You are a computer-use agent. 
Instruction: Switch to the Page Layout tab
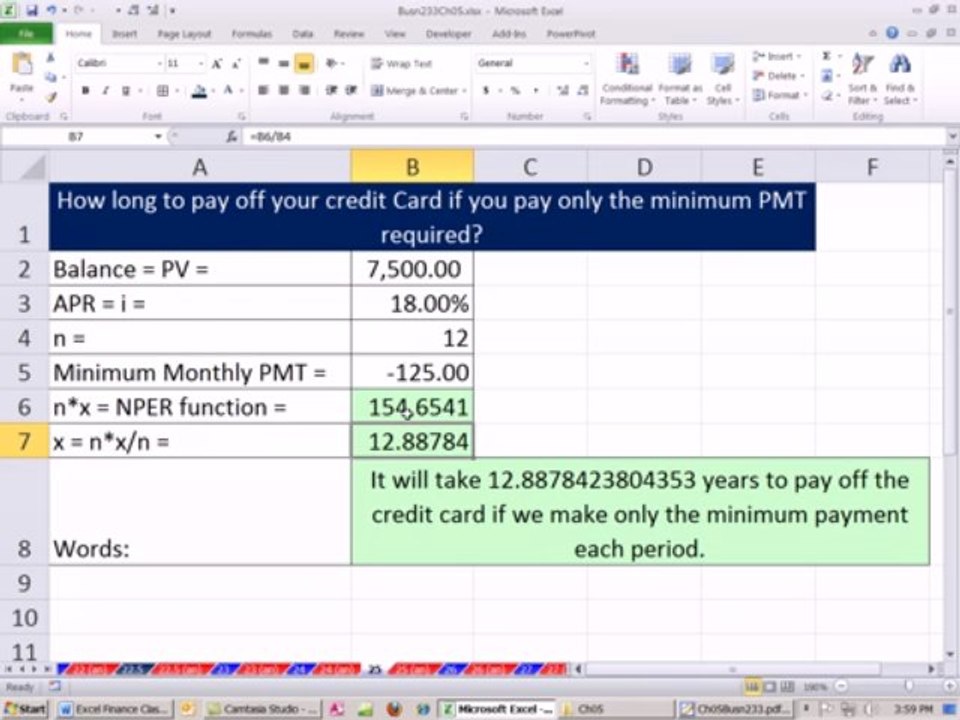coord(184,34)
